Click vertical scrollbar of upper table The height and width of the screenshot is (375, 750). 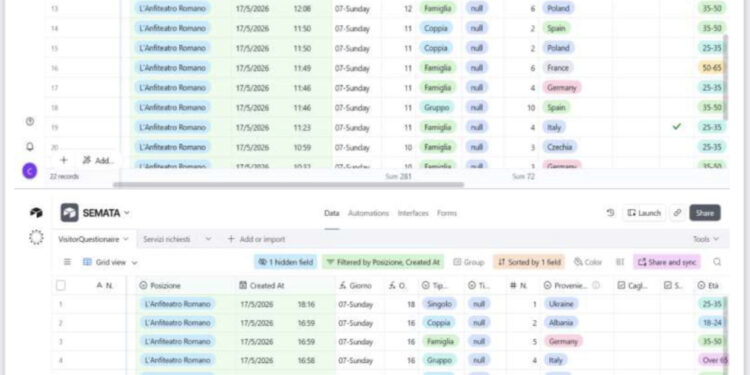pos(726,77)
